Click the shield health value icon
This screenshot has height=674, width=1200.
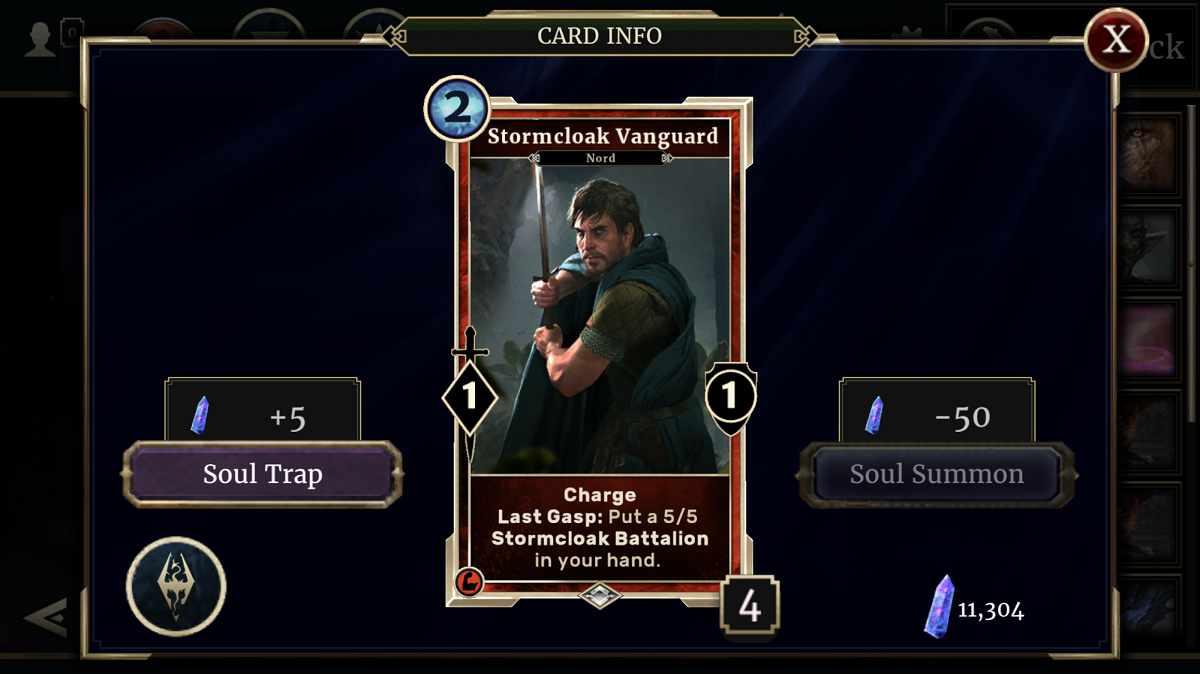coord(731,396)
